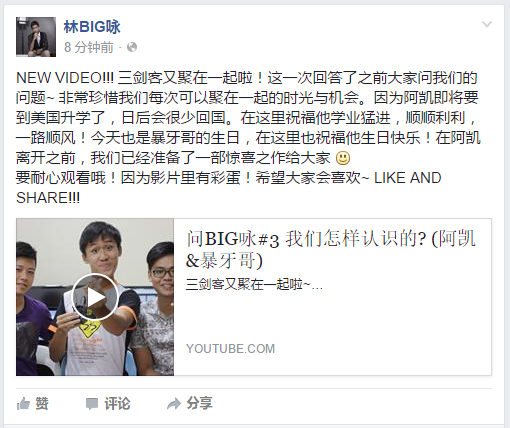This screenshot has height=428, width=510.
Task: Open the post options chevron menu
Action: point(487,24)
